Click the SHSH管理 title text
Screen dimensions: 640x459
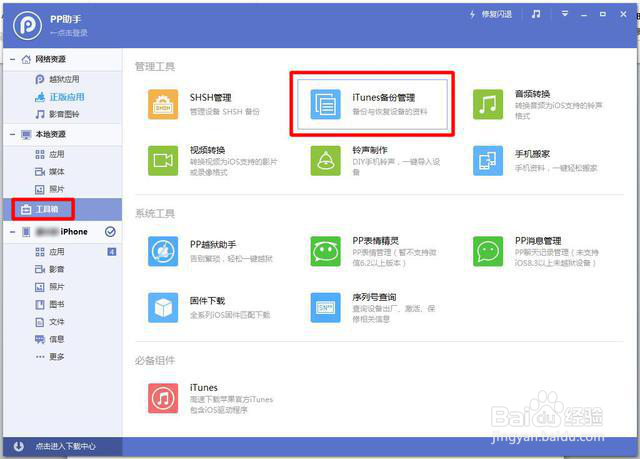pos(211,98)
